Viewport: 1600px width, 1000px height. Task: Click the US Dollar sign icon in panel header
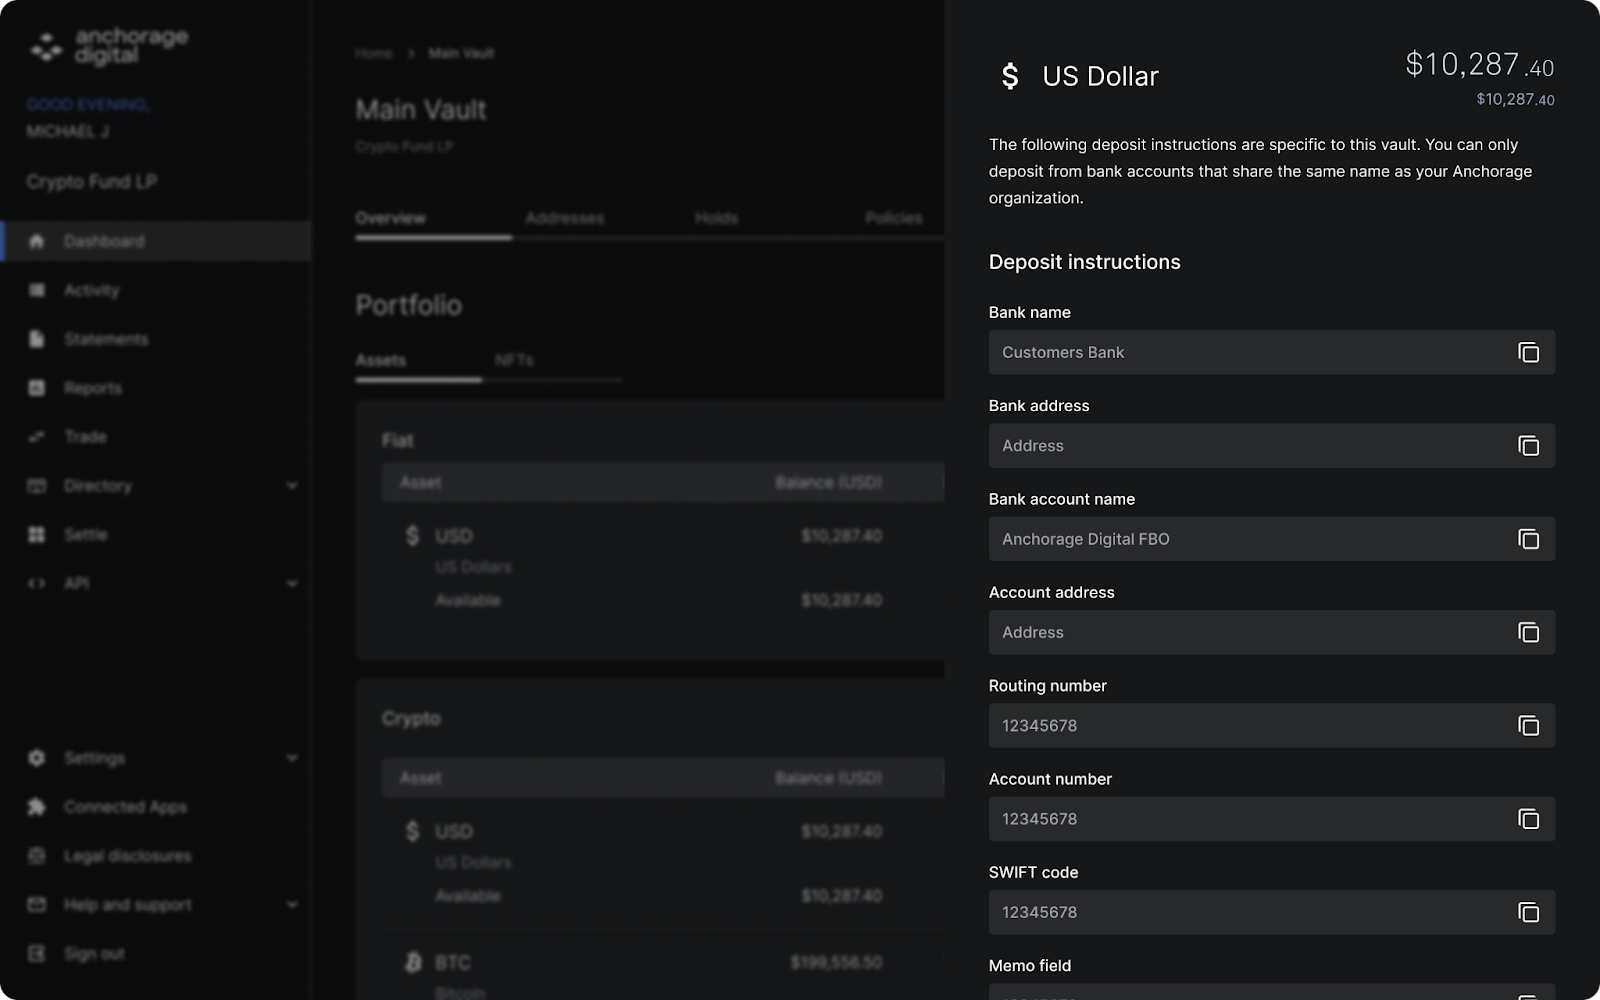coord(1010,76)
